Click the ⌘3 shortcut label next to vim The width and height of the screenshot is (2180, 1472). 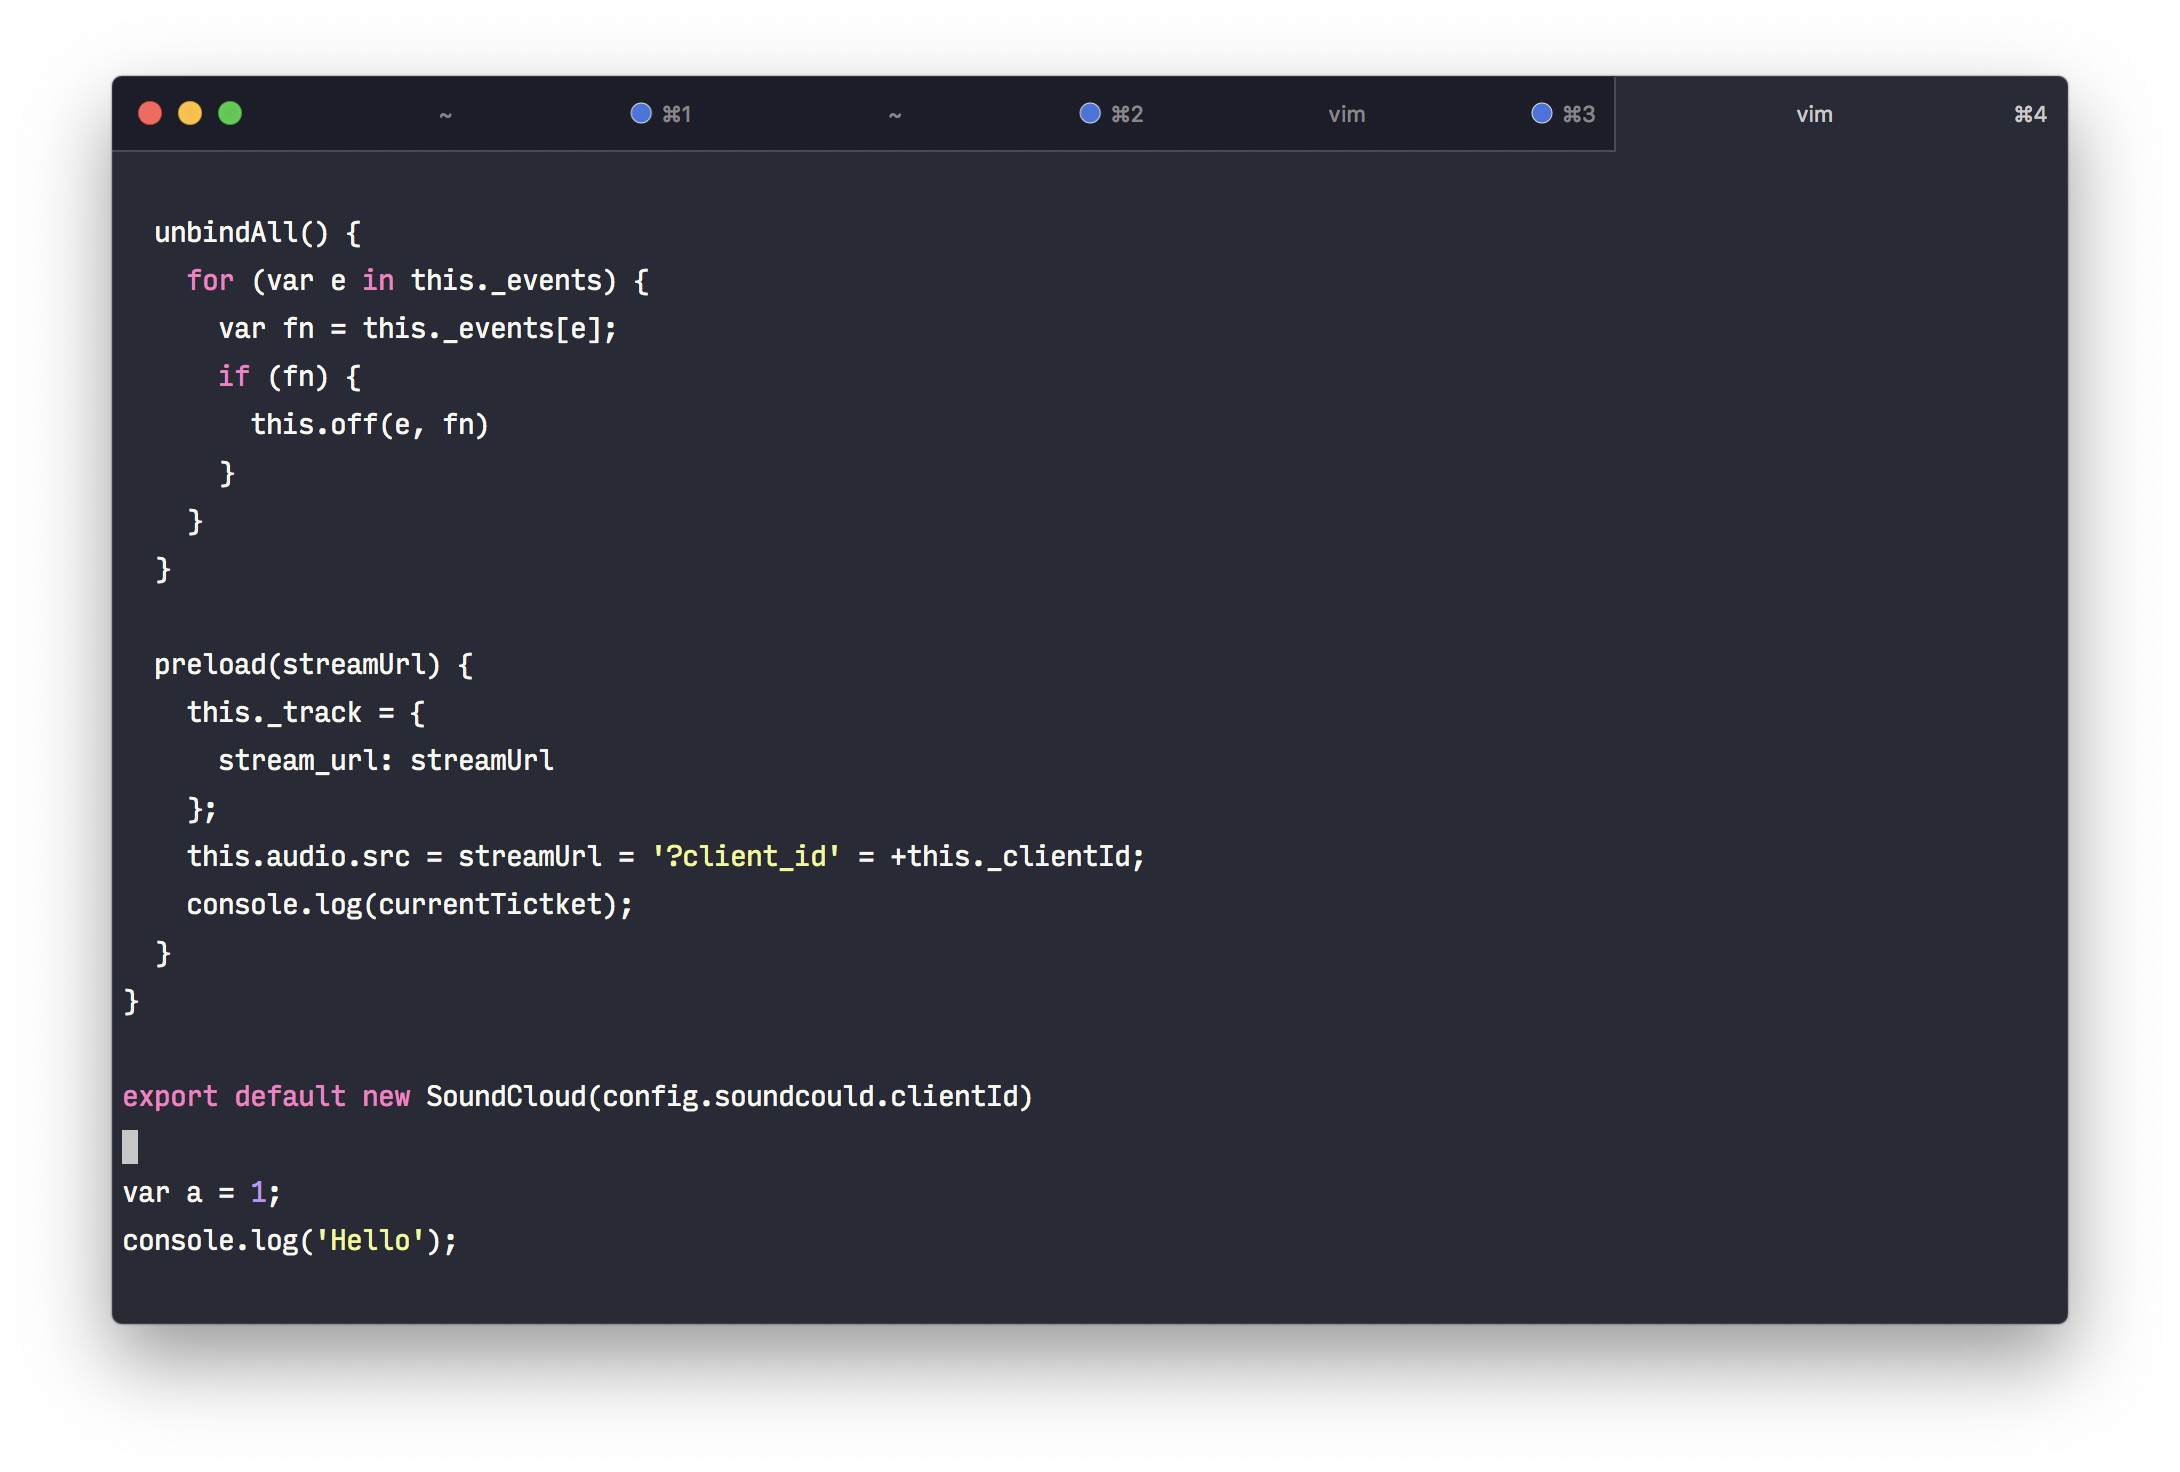(1579, 113)
